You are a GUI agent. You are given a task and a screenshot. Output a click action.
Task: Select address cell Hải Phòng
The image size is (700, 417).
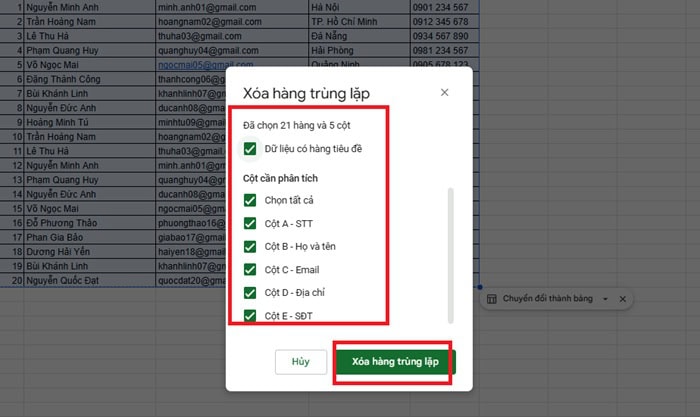(359, 50)
